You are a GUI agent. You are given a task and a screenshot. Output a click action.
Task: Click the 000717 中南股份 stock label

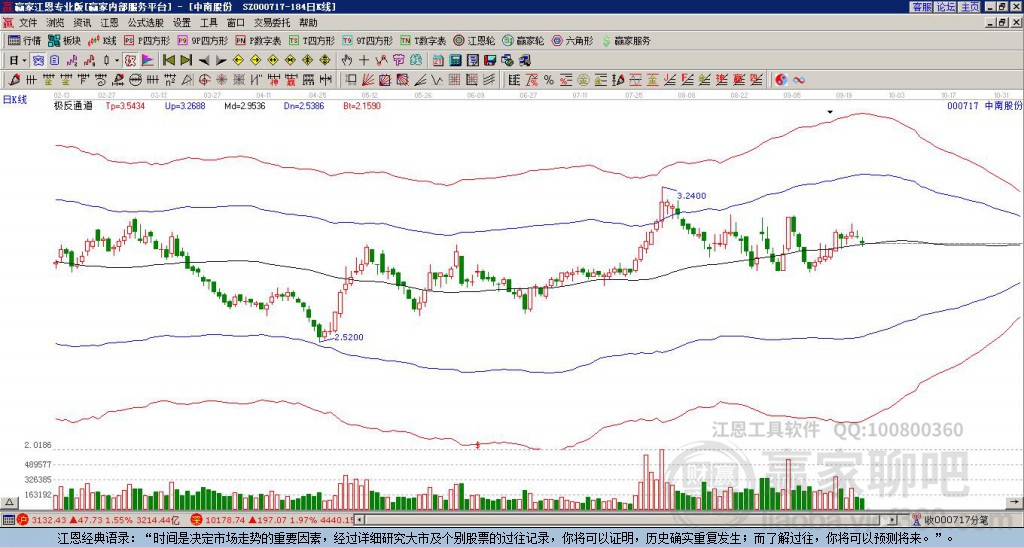click(x=984, y=105)
